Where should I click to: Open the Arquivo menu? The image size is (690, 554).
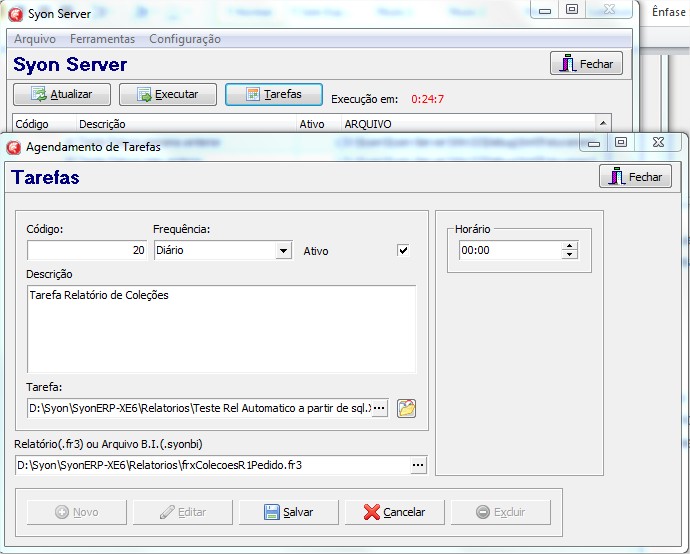(x=35, y=39)
